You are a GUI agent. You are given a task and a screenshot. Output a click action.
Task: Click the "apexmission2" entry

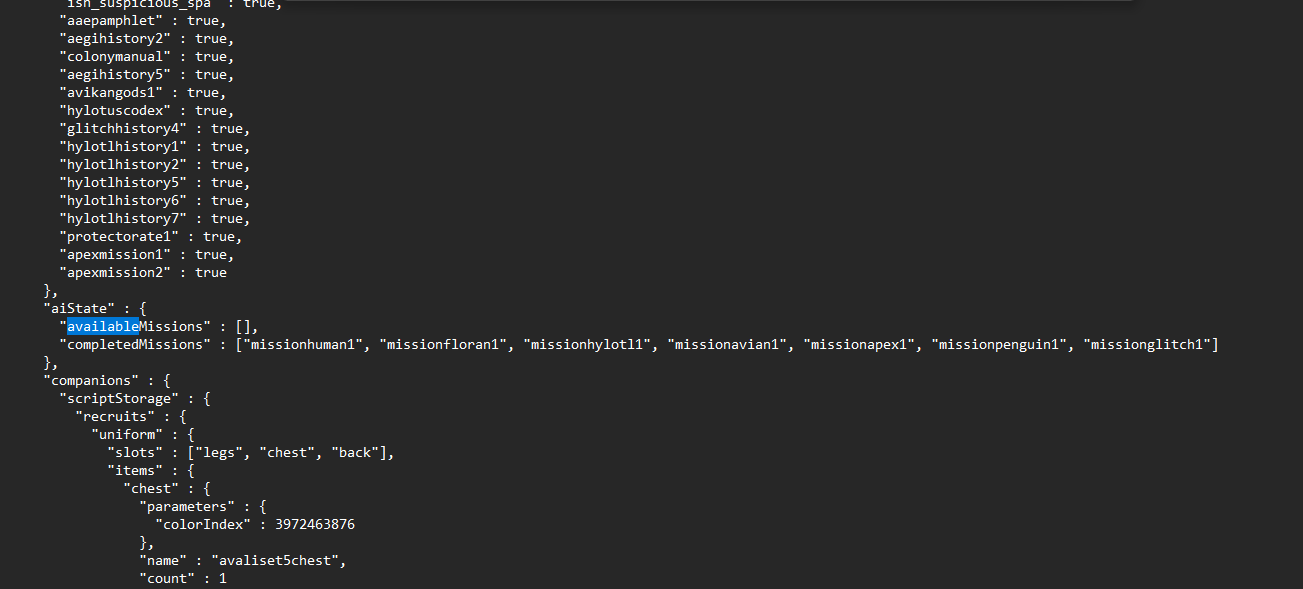click(115, 272)
